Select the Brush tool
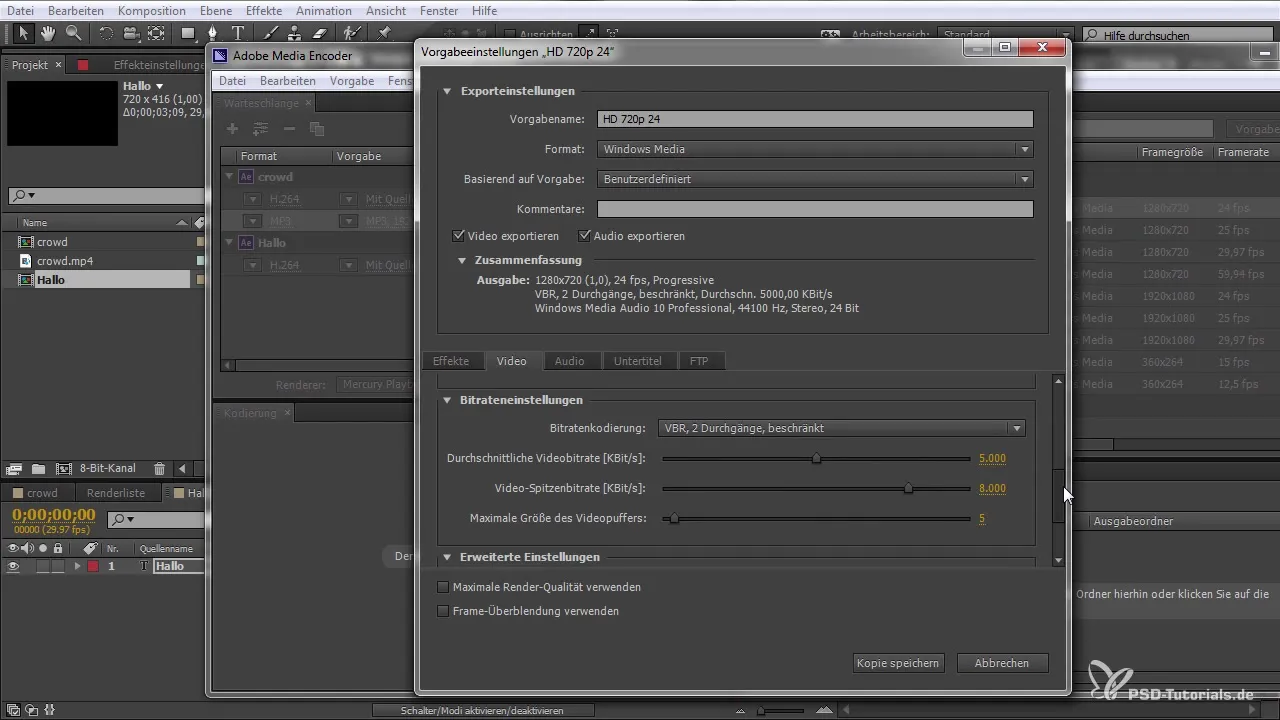 point(271,33)
